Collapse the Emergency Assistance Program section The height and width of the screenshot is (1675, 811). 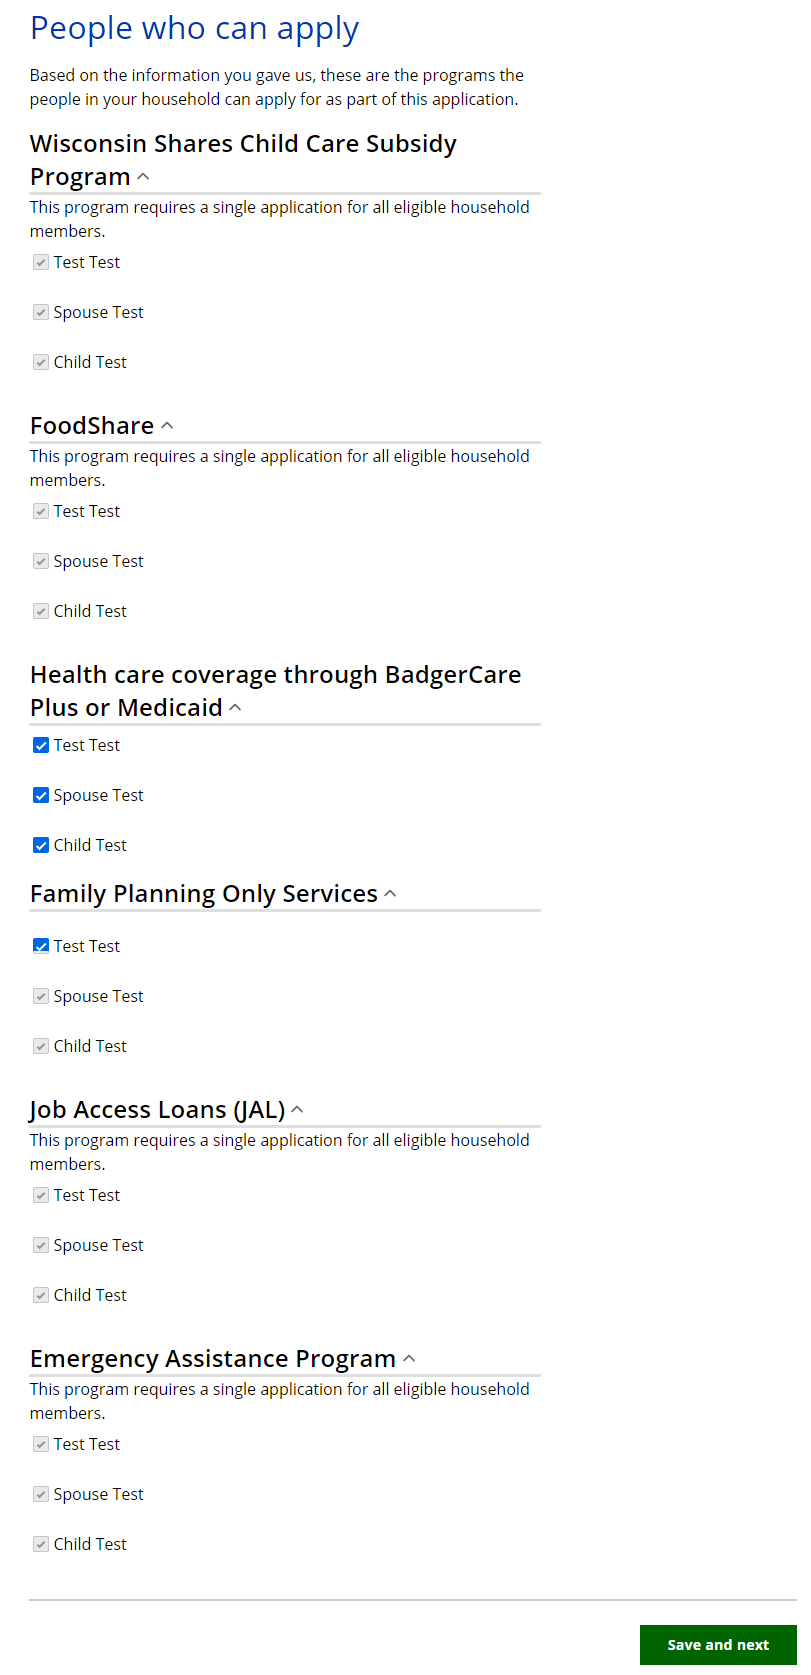(x=408, y=1359)
